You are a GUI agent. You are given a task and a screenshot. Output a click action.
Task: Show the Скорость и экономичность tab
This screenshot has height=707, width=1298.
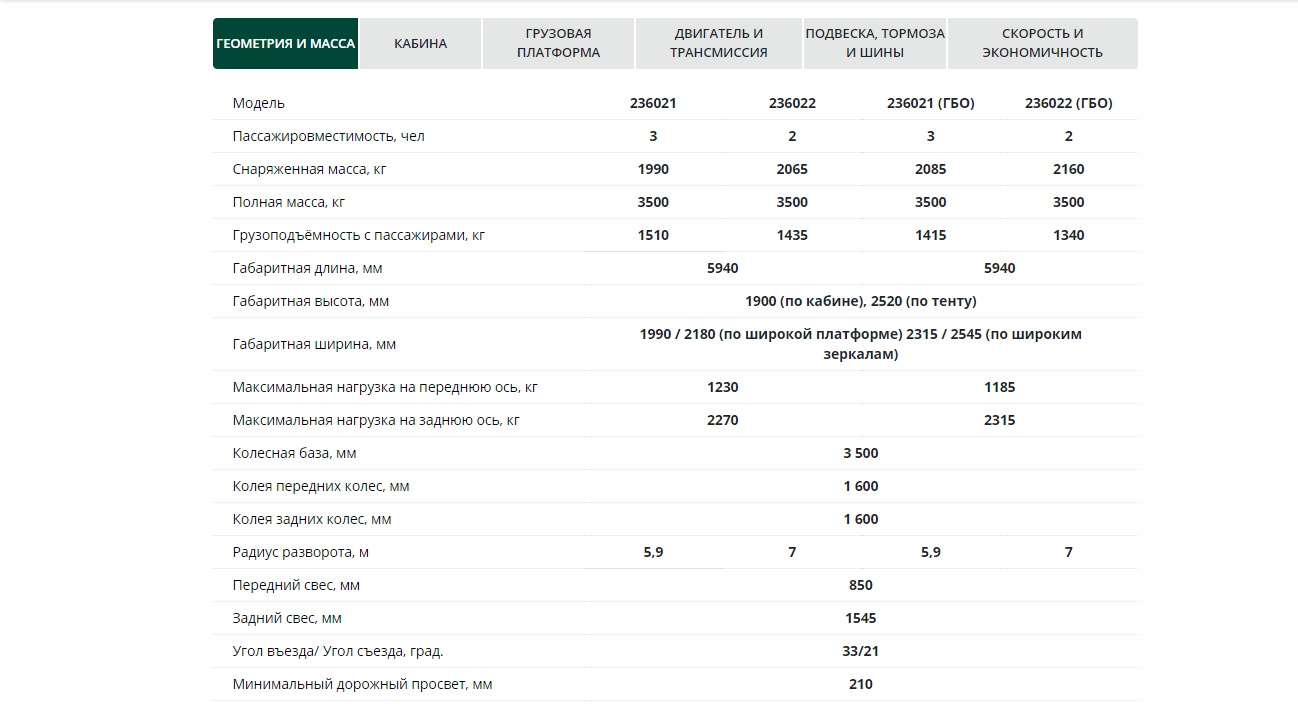(x=1042, y=44)
